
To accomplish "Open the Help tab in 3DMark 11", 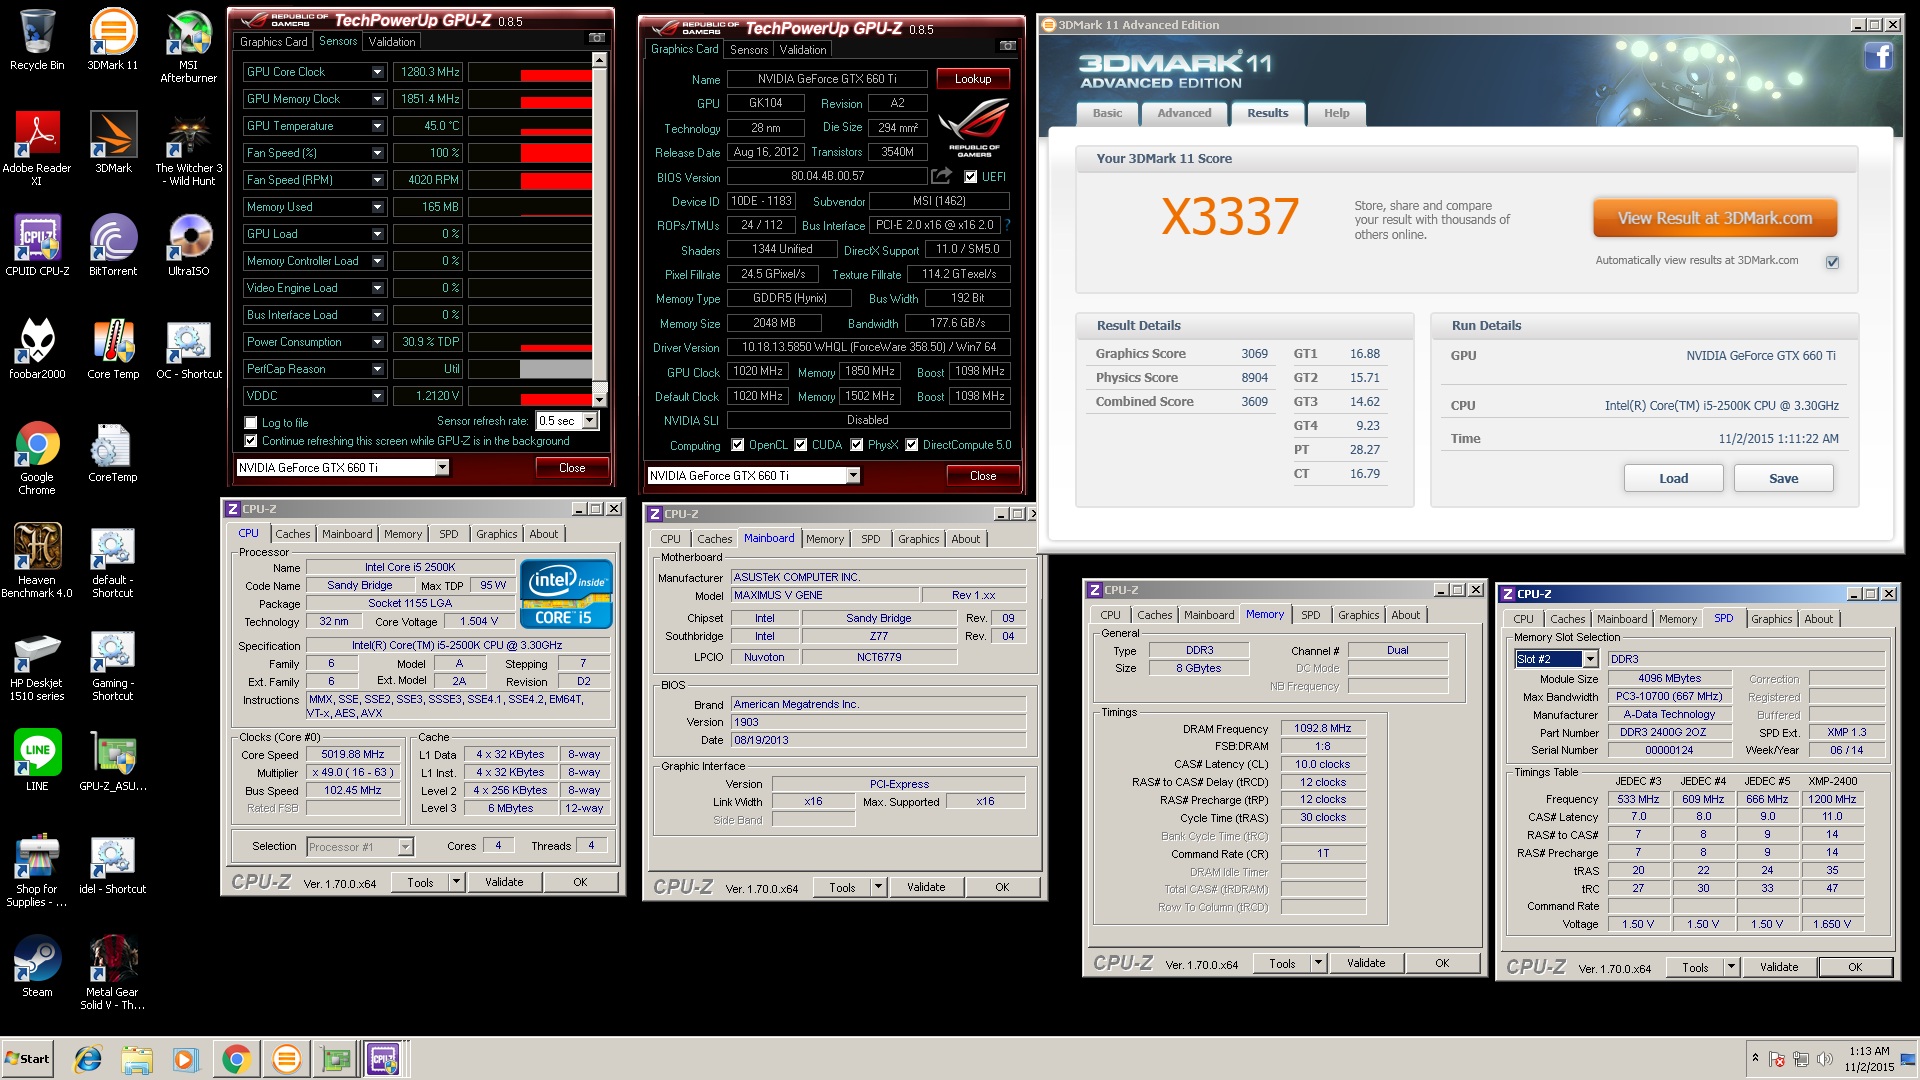I will (1336, 113).
